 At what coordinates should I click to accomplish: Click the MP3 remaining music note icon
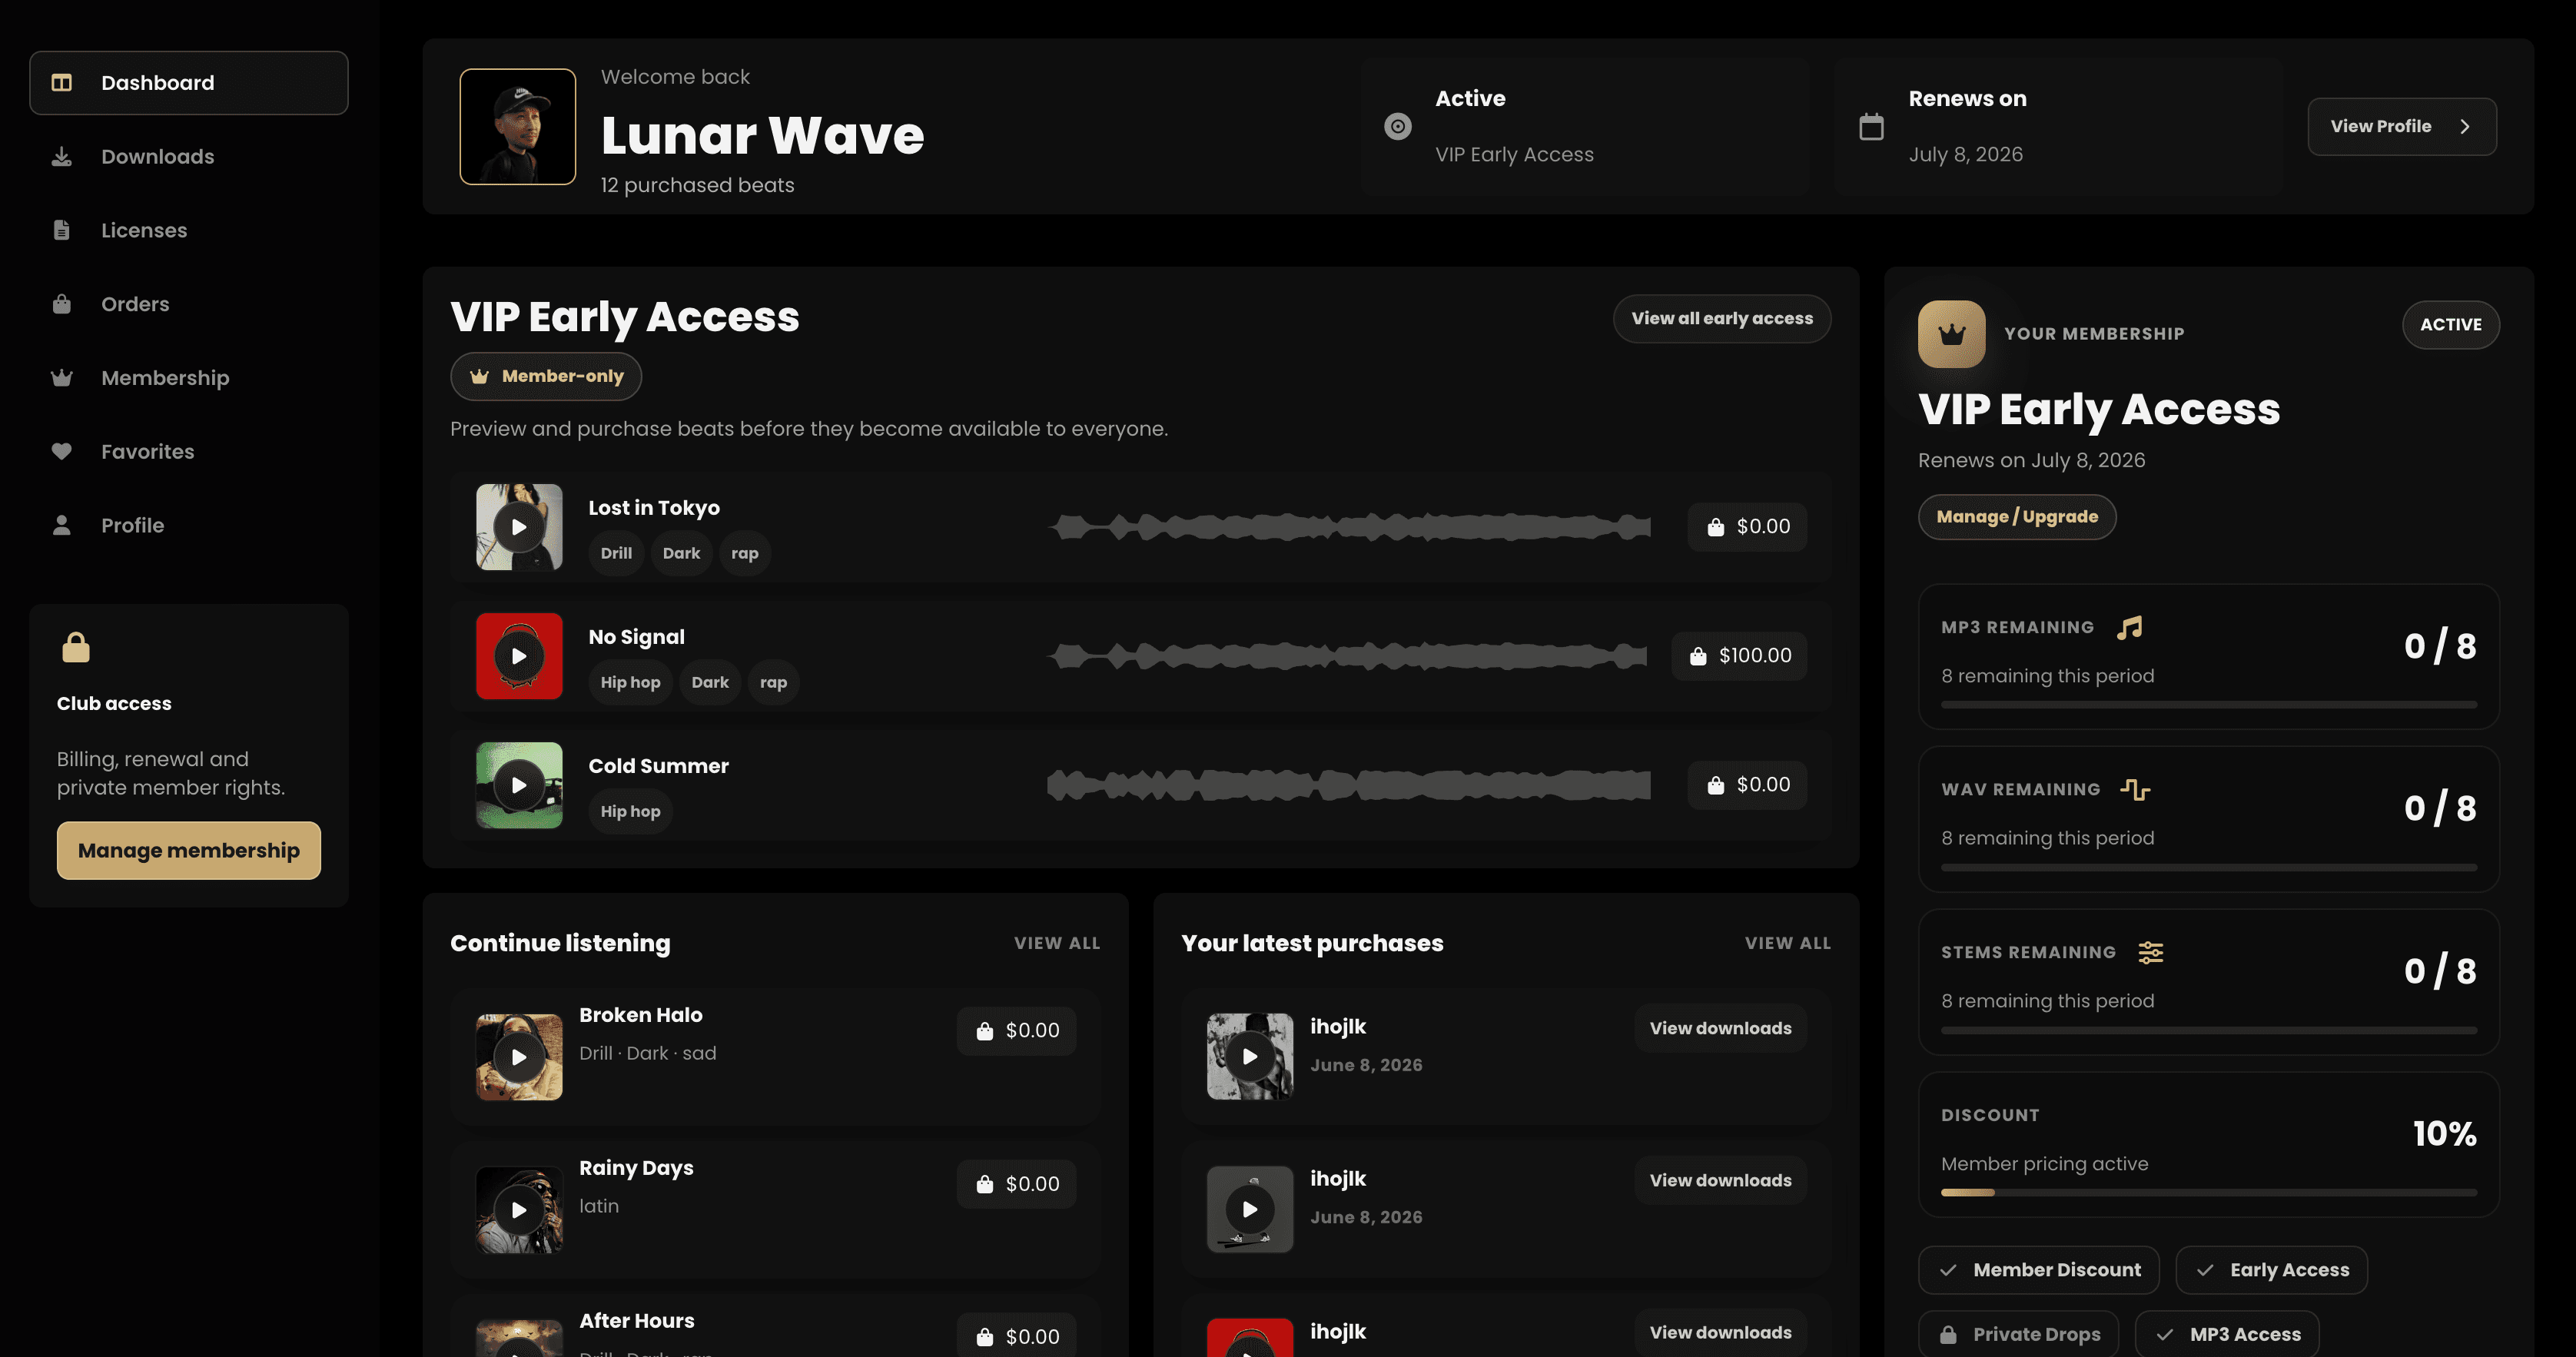tap(2130, 627)
